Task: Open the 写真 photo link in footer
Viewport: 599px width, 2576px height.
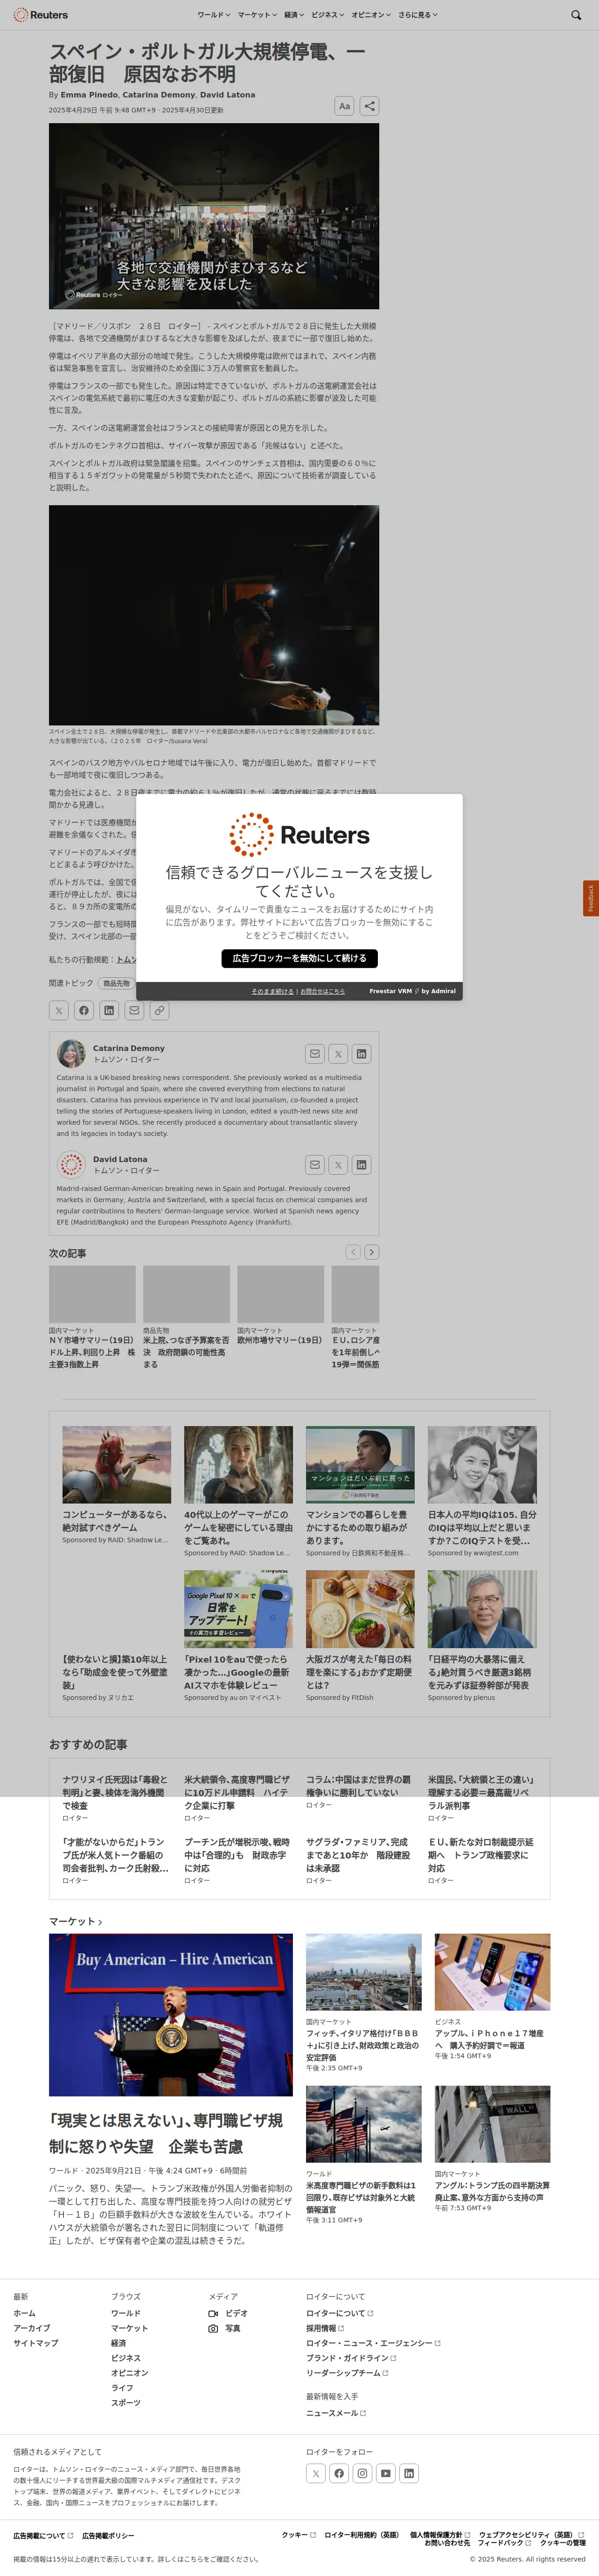Action: (x=224, y=2328)
